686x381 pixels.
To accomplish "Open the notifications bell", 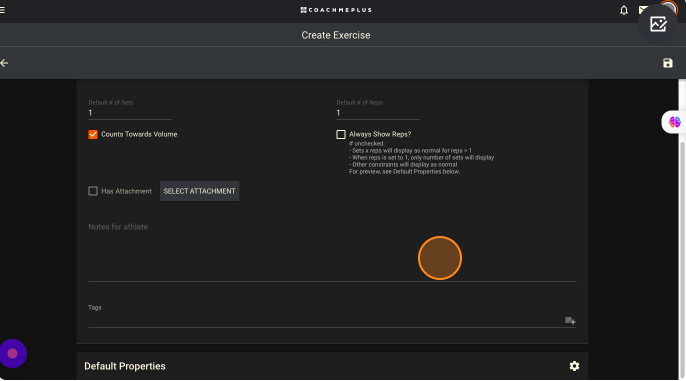I will coord(624,10).
